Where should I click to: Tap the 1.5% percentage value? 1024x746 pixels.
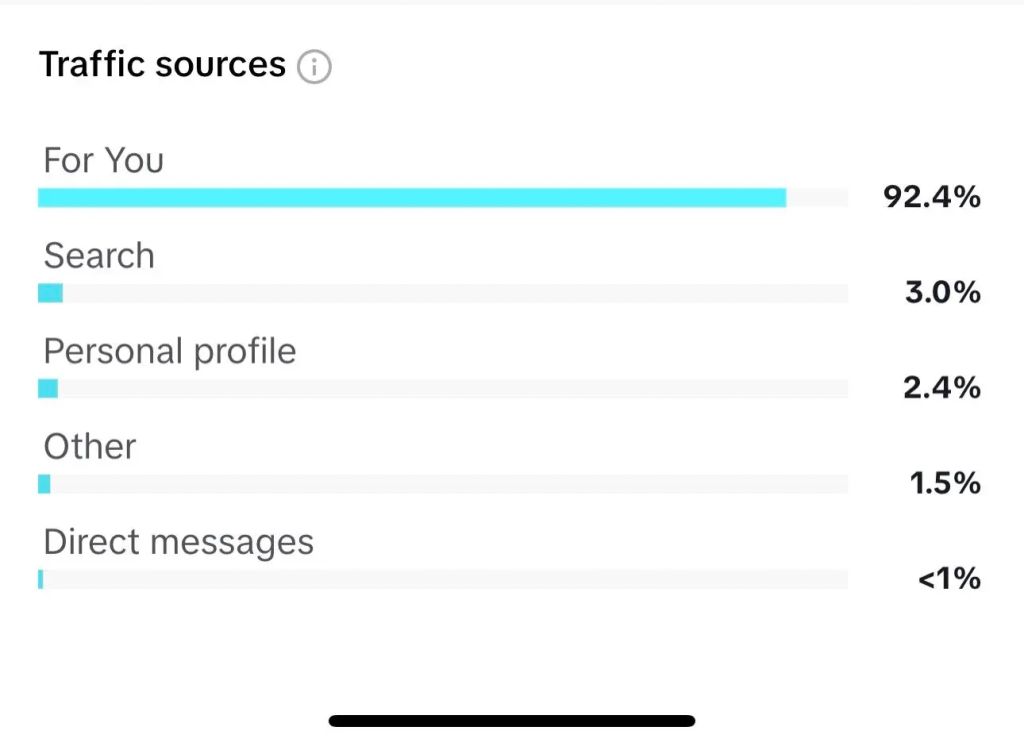click(944, 484)
